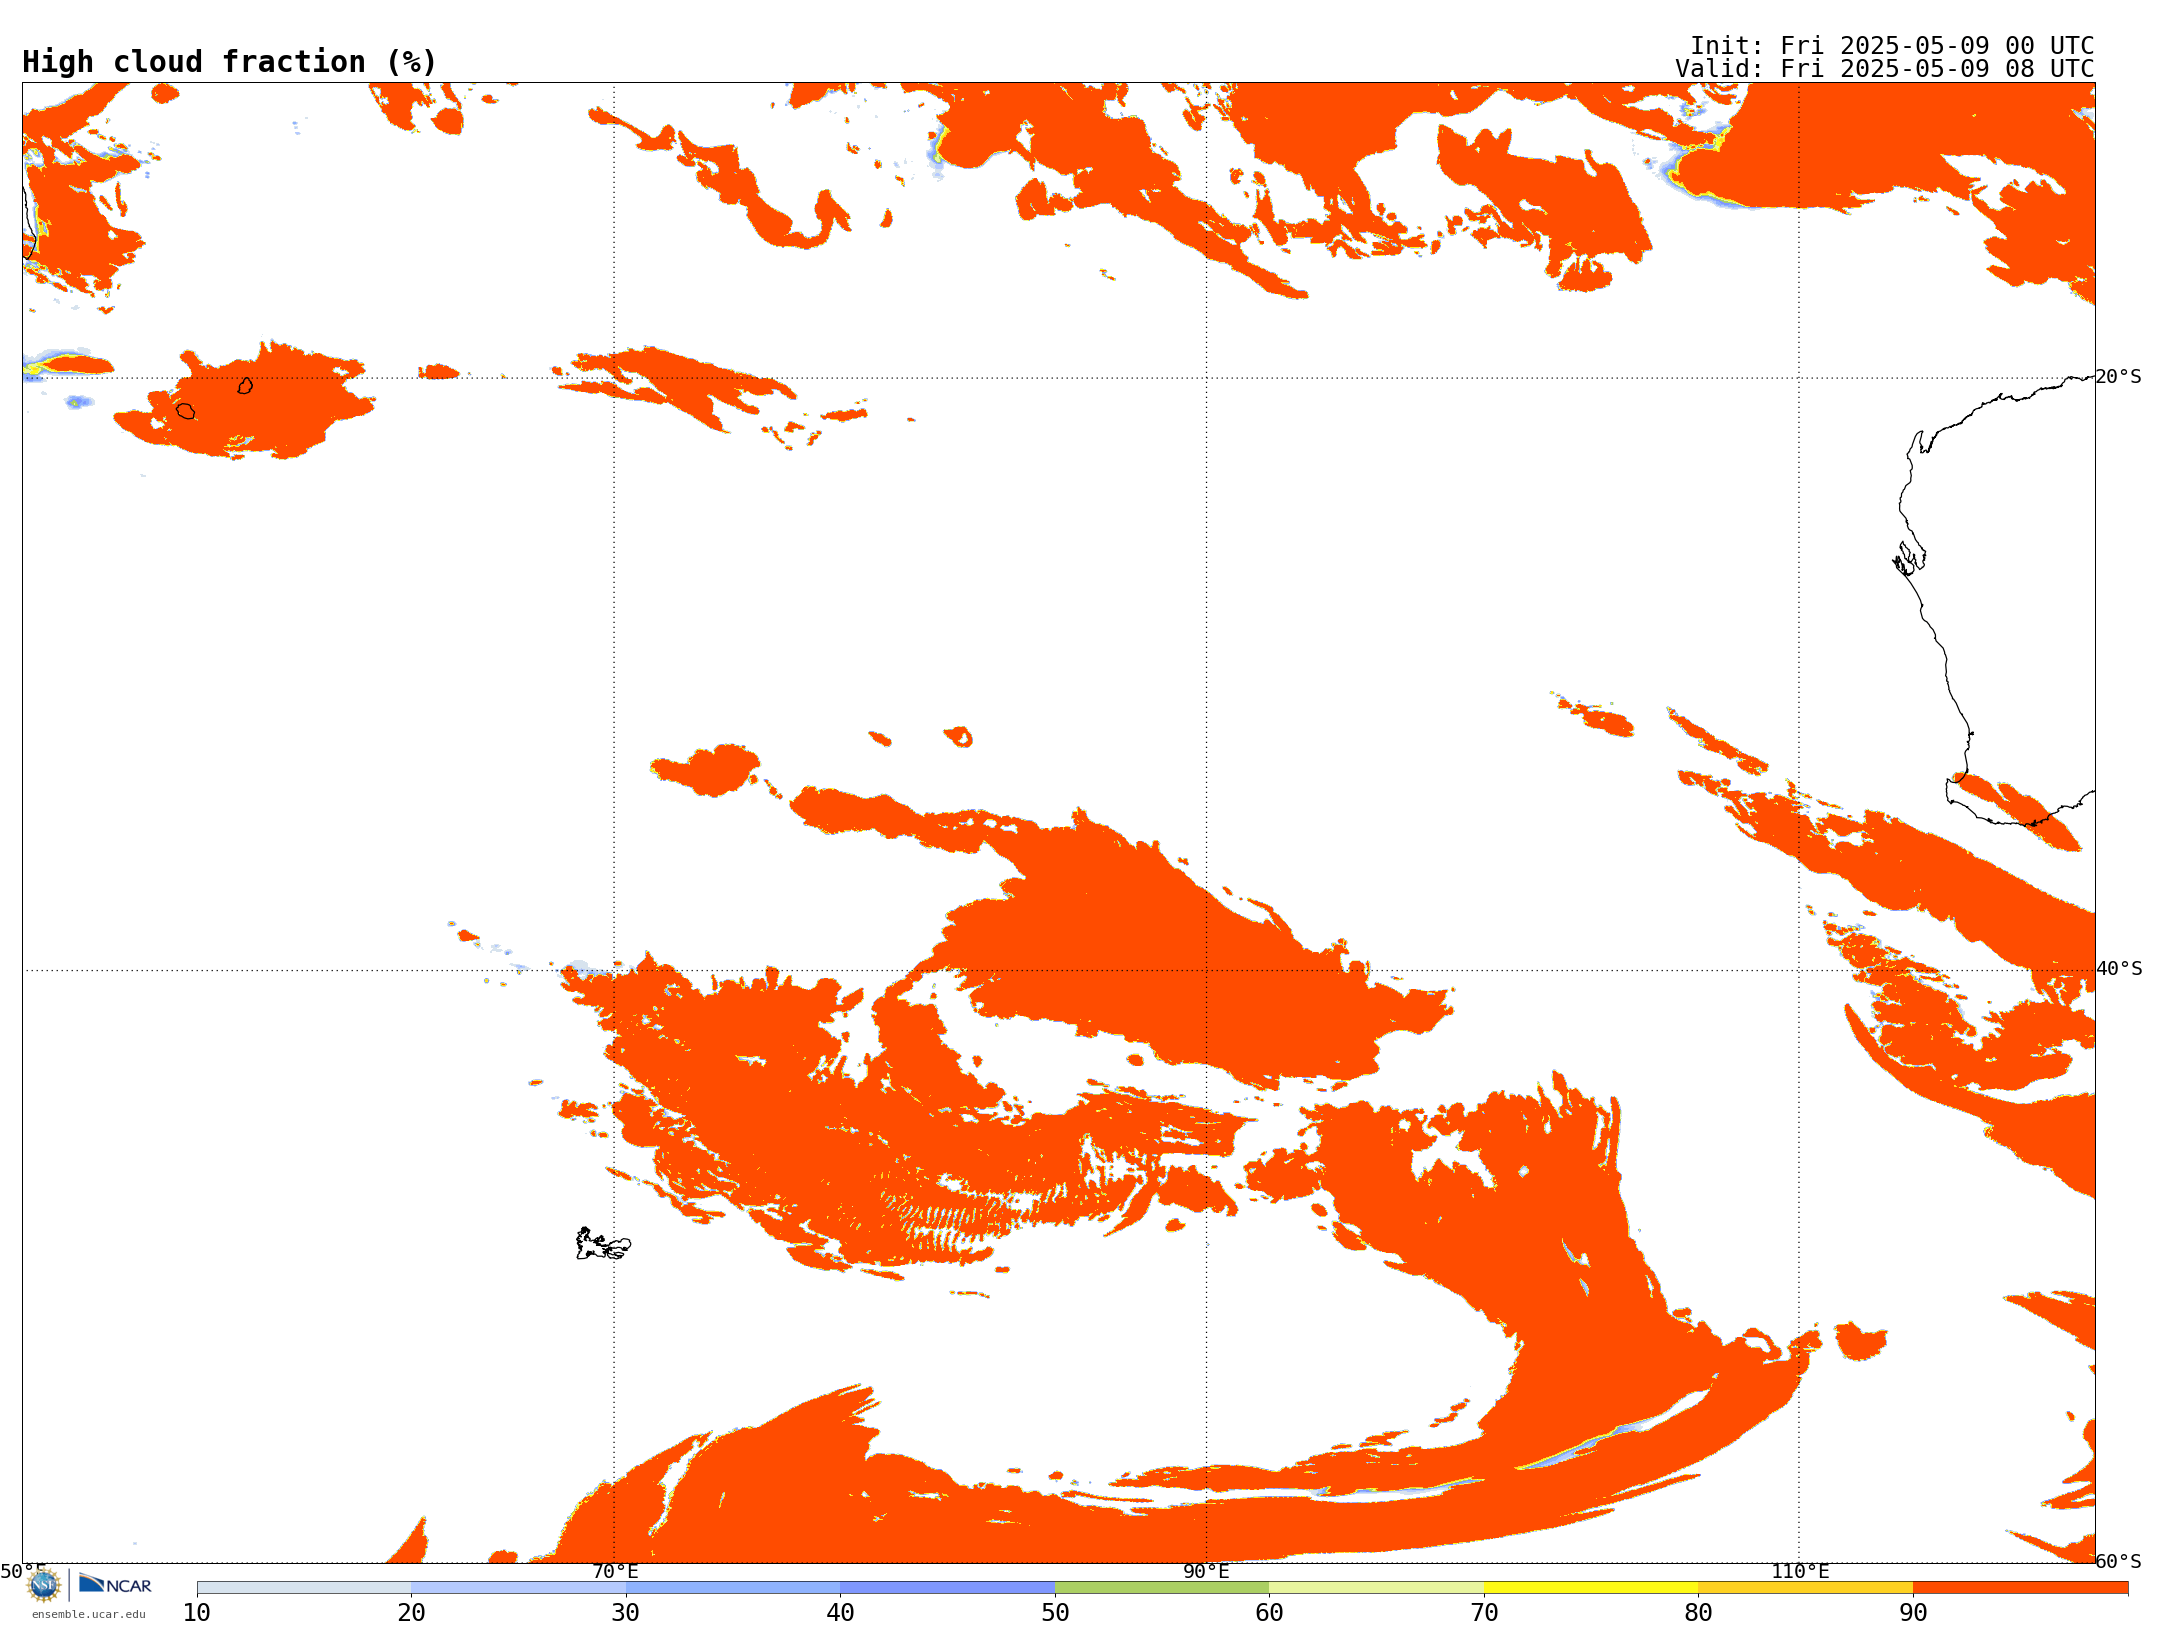Click the 70°E longitude label
Screen dimensions: 2160x1626
coord(615,1572)
